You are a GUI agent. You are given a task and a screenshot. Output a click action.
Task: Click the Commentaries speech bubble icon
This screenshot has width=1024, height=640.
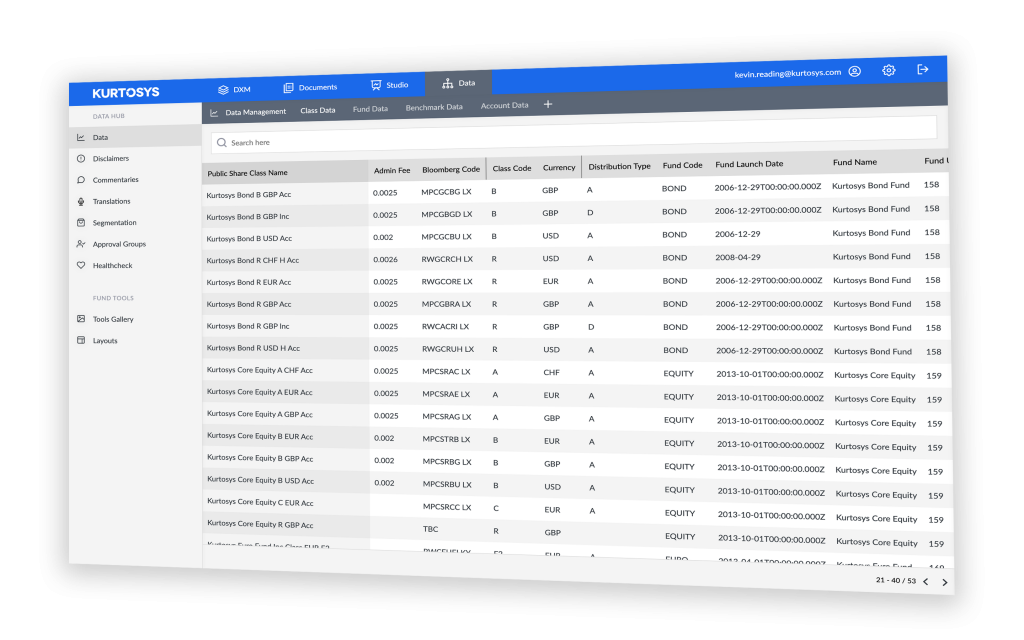coord(81,180)
